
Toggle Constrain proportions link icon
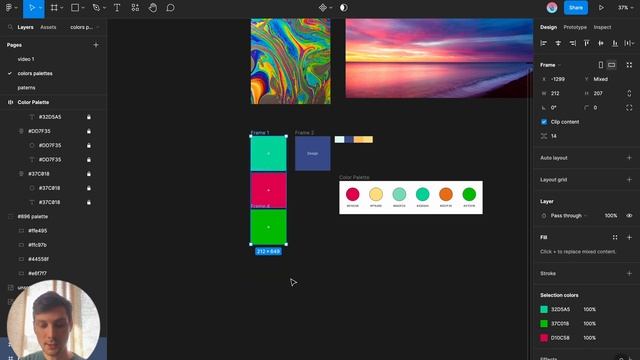pos(629,93)
